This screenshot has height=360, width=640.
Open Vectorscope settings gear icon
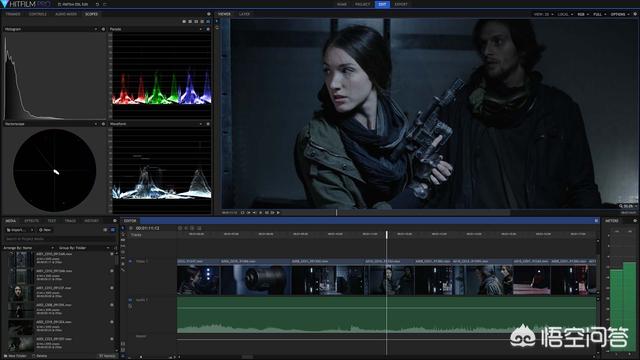(103, 124)
